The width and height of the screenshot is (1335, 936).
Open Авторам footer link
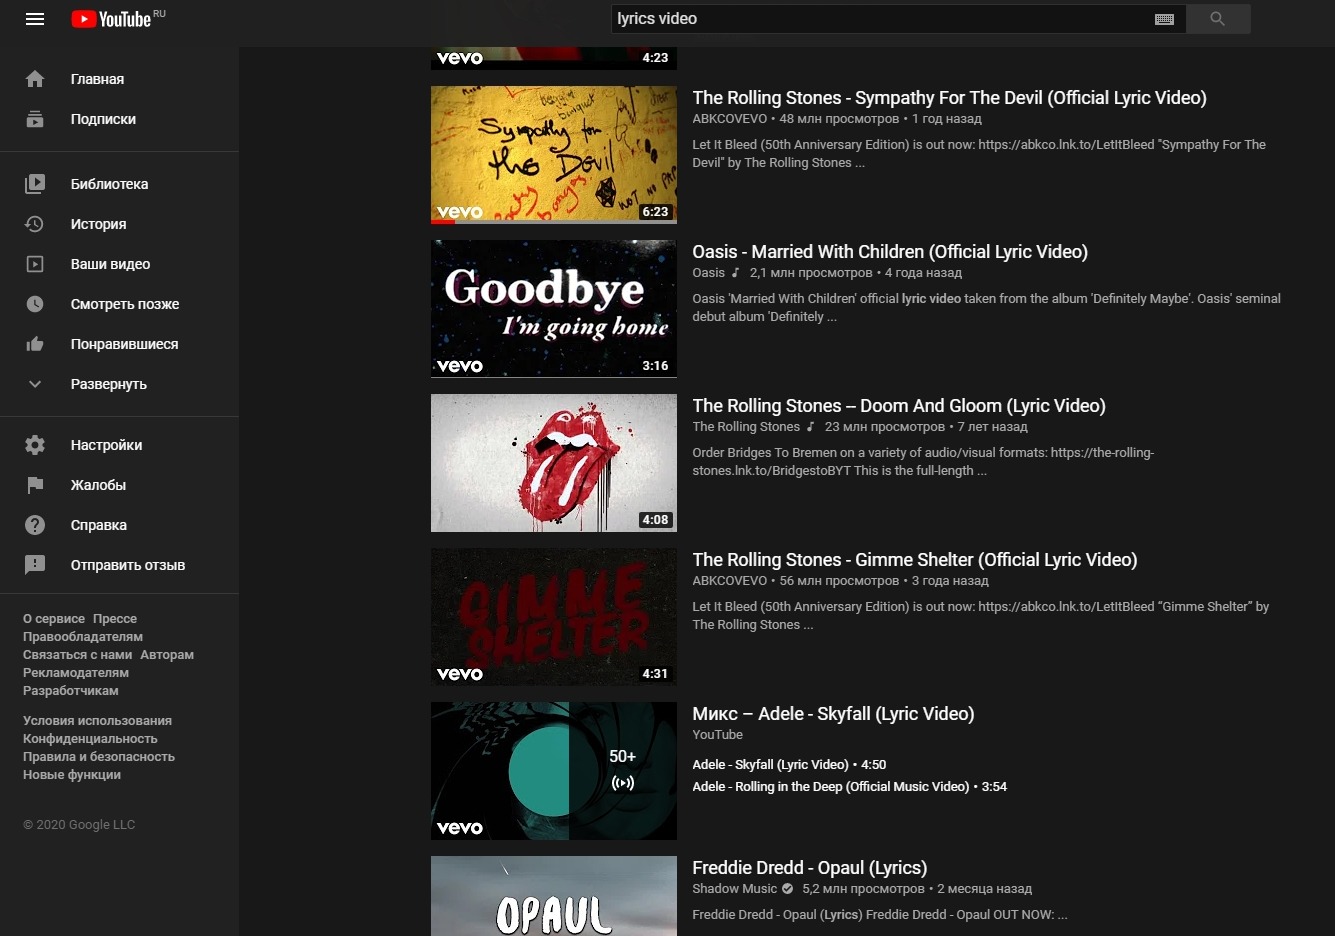[x=167, y=655]
